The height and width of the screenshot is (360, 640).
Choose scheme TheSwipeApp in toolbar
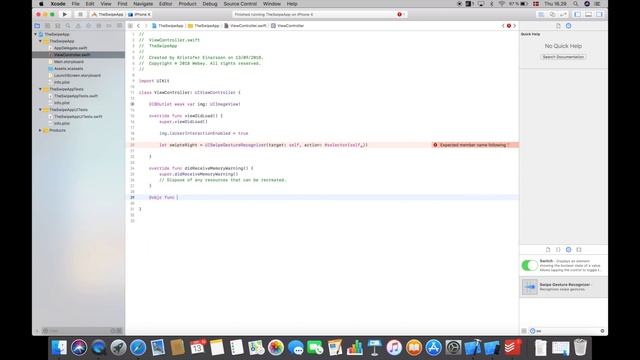[x=107, y=14]
